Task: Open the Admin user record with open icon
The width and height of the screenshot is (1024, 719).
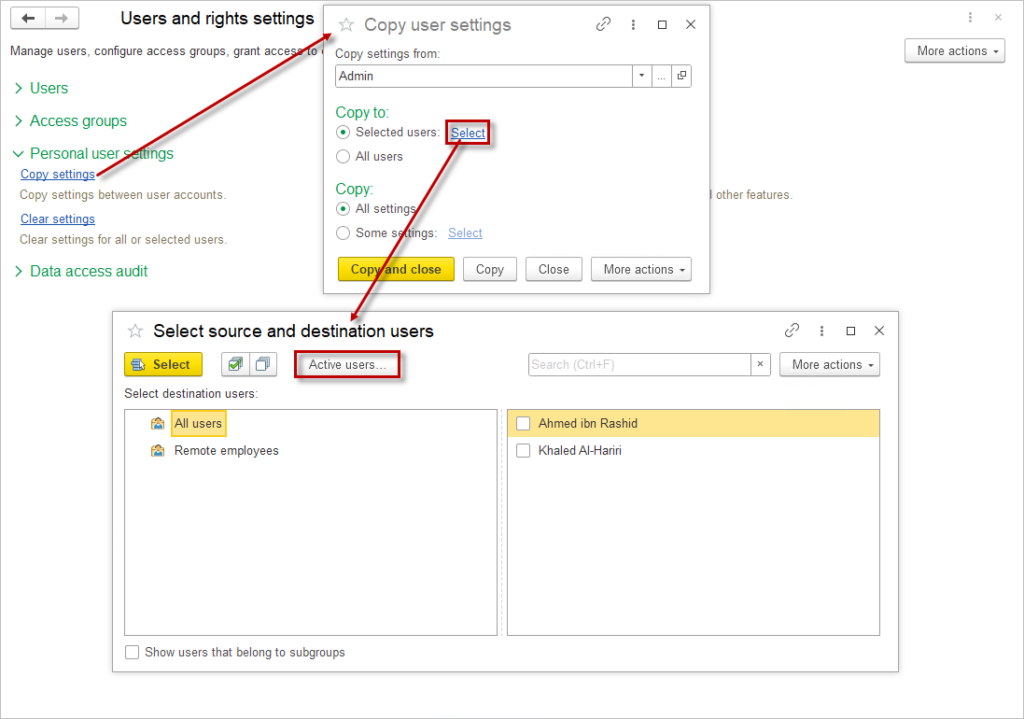Action: (x=682, y=76)
